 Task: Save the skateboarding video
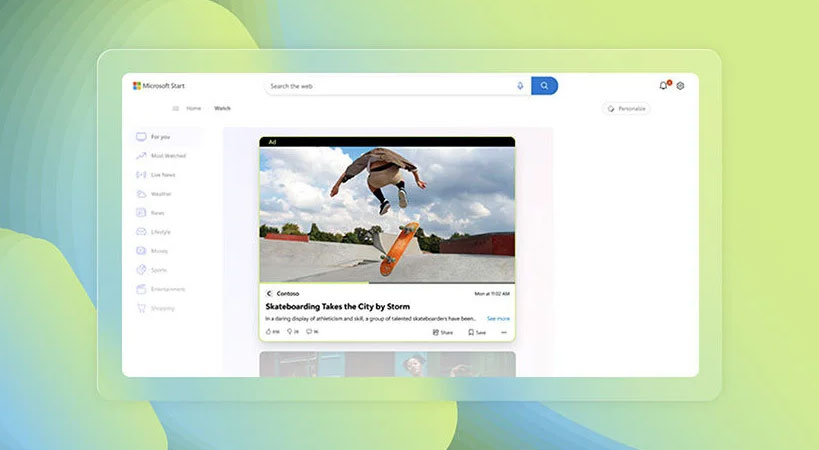point(477,332)
